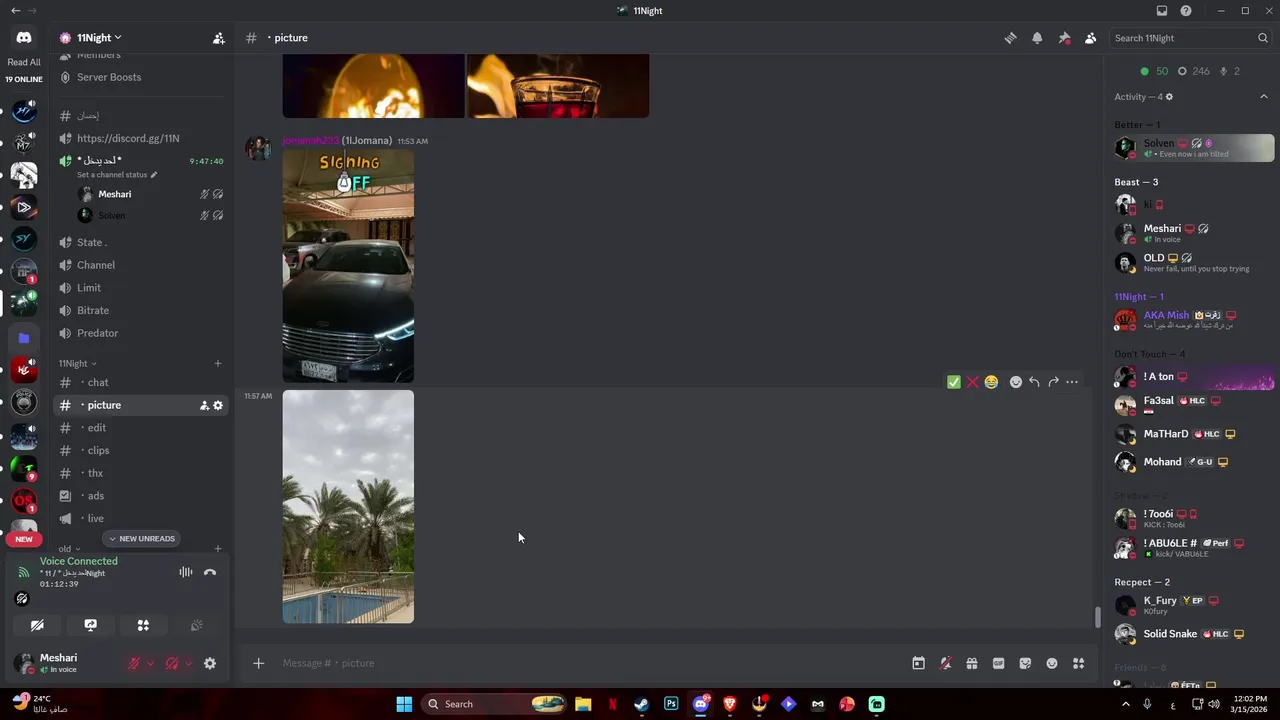The image size is (1280, 720).
Task: Open notification settings bell in channel header
Action: tap(1037, 38)
